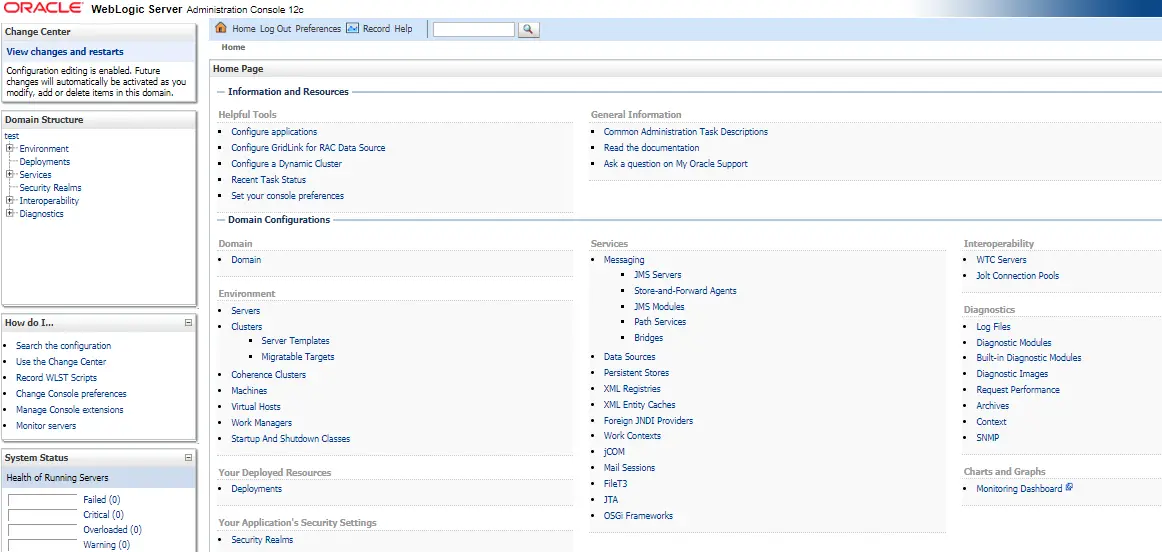Focus the toolbar search text field
This screenshot has height=552, width=1162.
pos(473,29)
